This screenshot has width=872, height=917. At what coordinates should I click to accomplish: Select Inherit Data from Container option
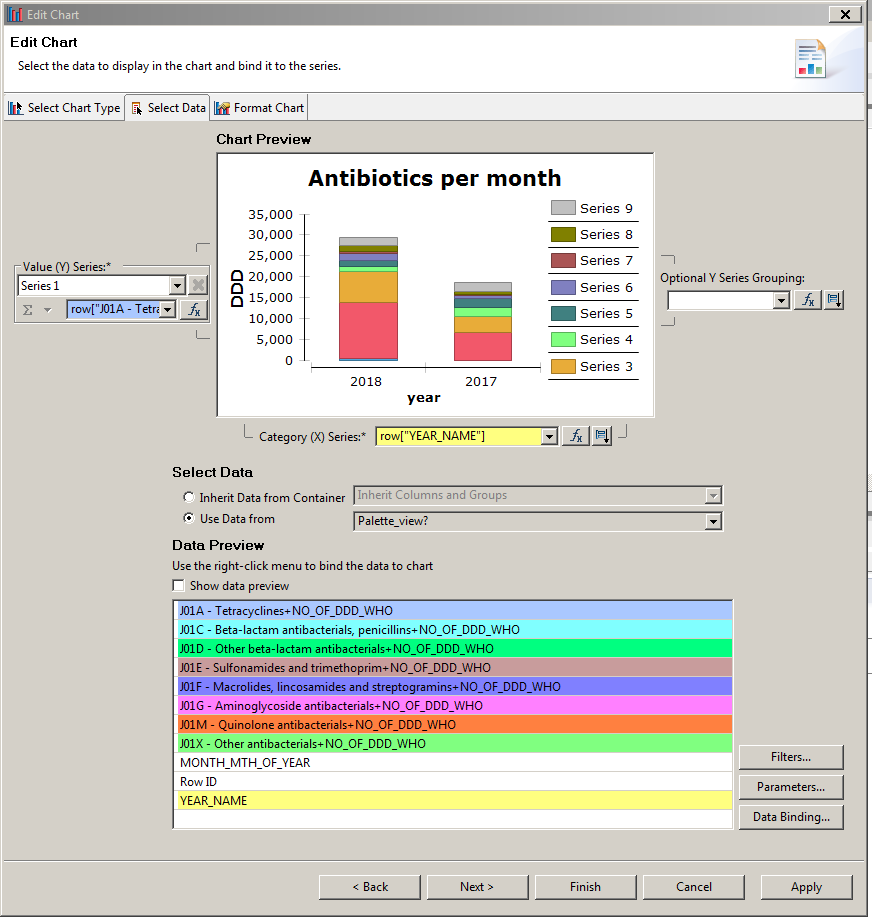[x=189, y=497]
